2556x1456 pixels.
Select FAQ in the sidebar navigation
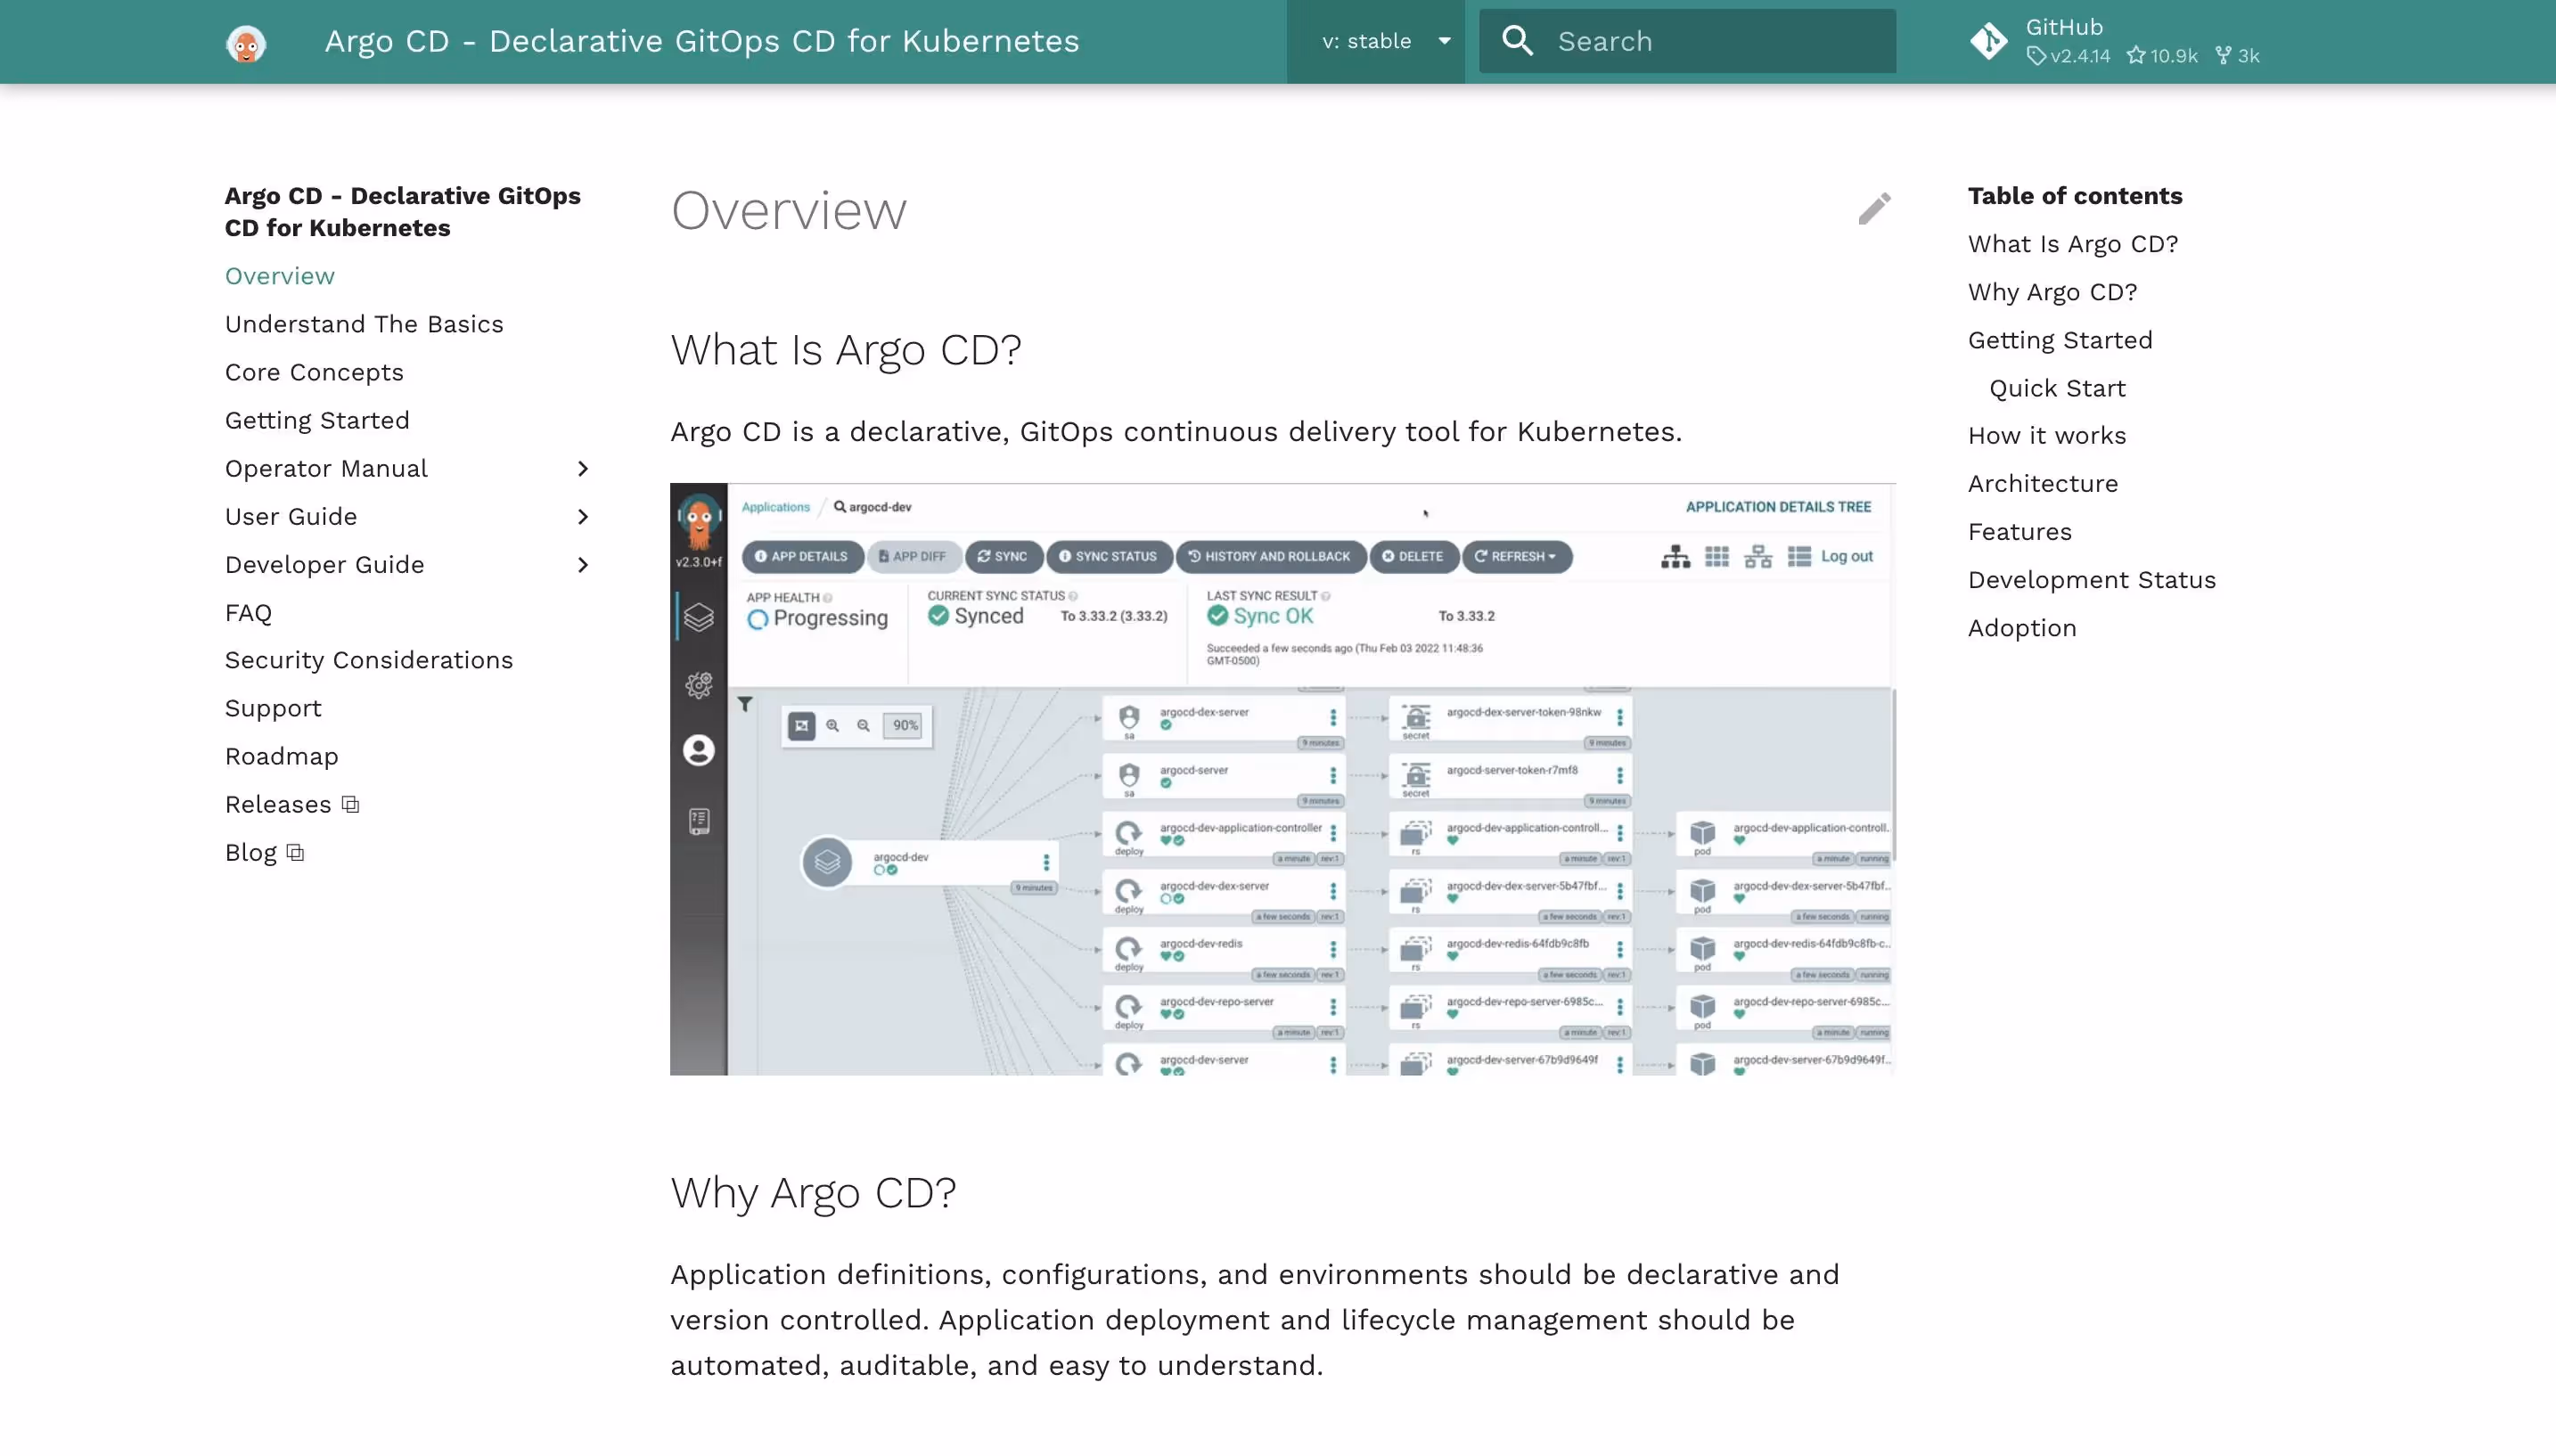(248, 612)
